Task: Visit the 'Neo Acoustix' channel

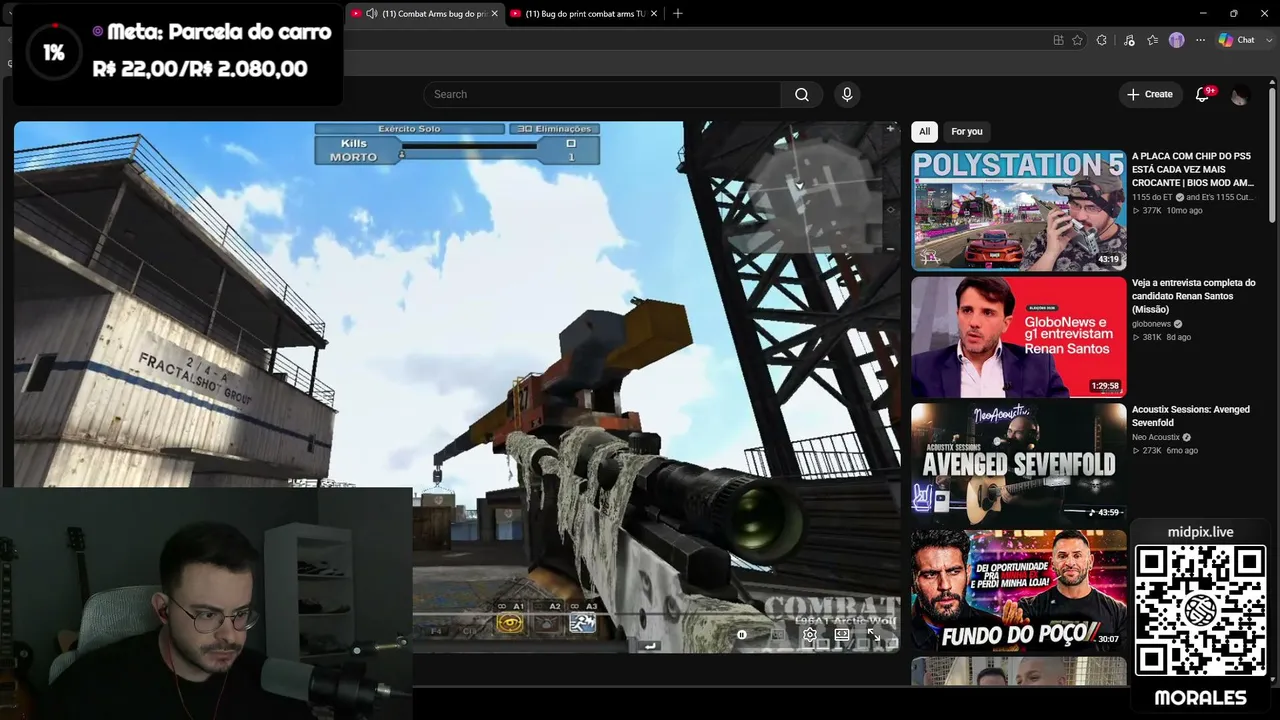Action: coord(1156,437)
